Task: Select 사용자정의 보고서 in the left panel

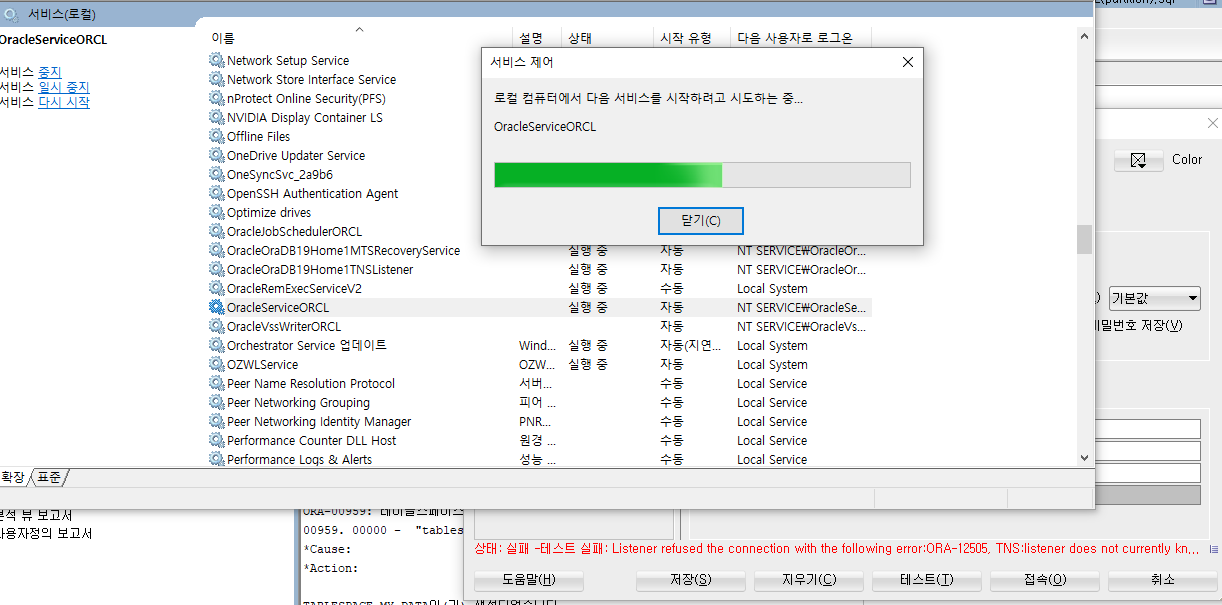Action: 46,534
